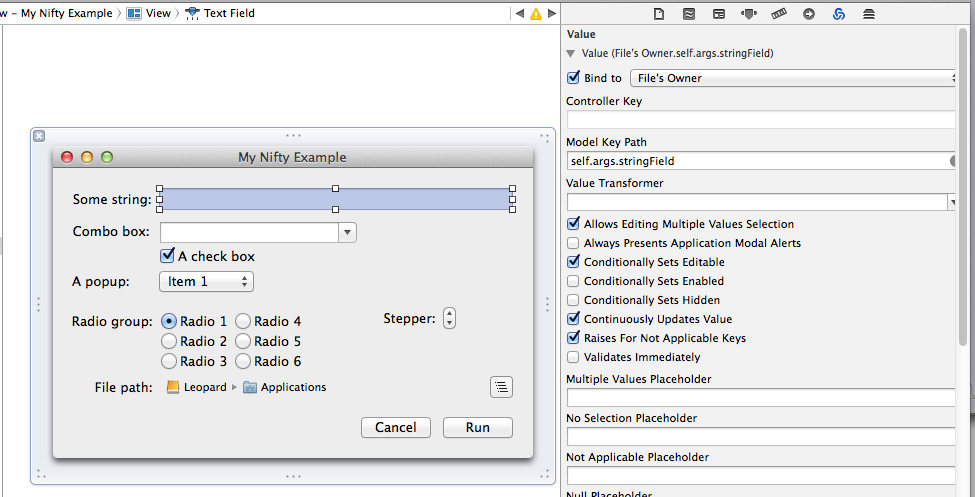Click My Nifty Example in jump bar
Image resolution: width=975 pixels, height=497 pixels.
click(x=67, y=13)
